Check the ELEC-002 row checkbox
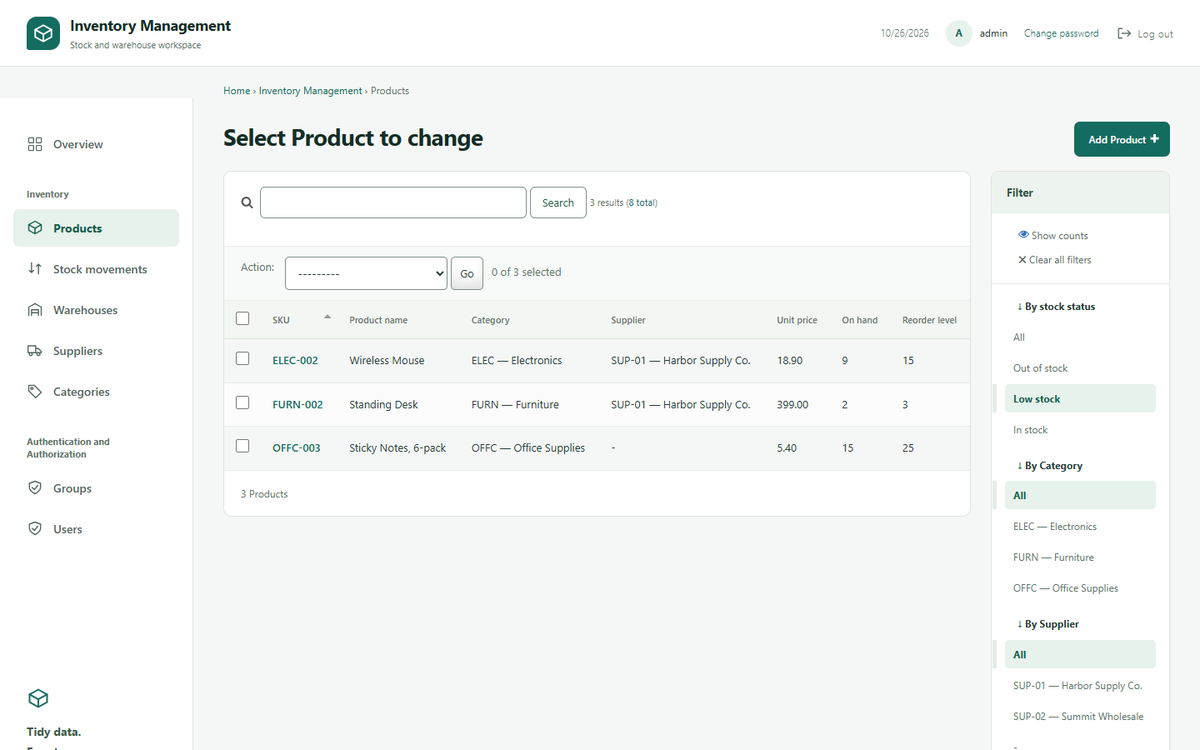This screenshot has height=750, width=1200. coord(242,358)
